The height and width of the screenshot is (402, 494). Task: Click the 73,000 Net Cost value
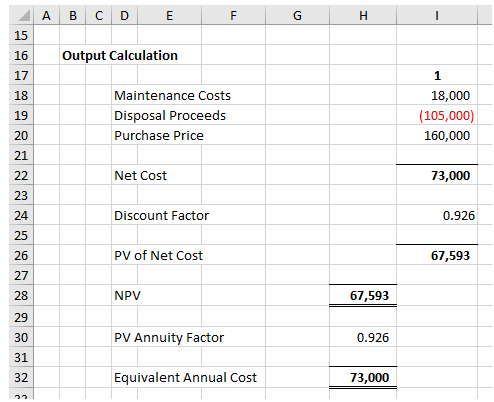[450, 175]
